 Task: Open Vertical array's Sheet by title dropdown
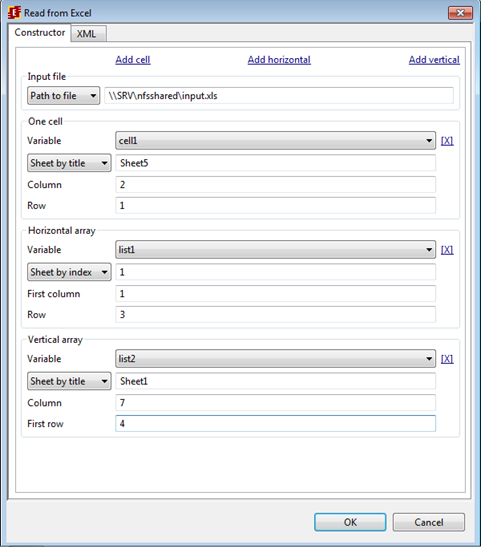pos(69,381)
